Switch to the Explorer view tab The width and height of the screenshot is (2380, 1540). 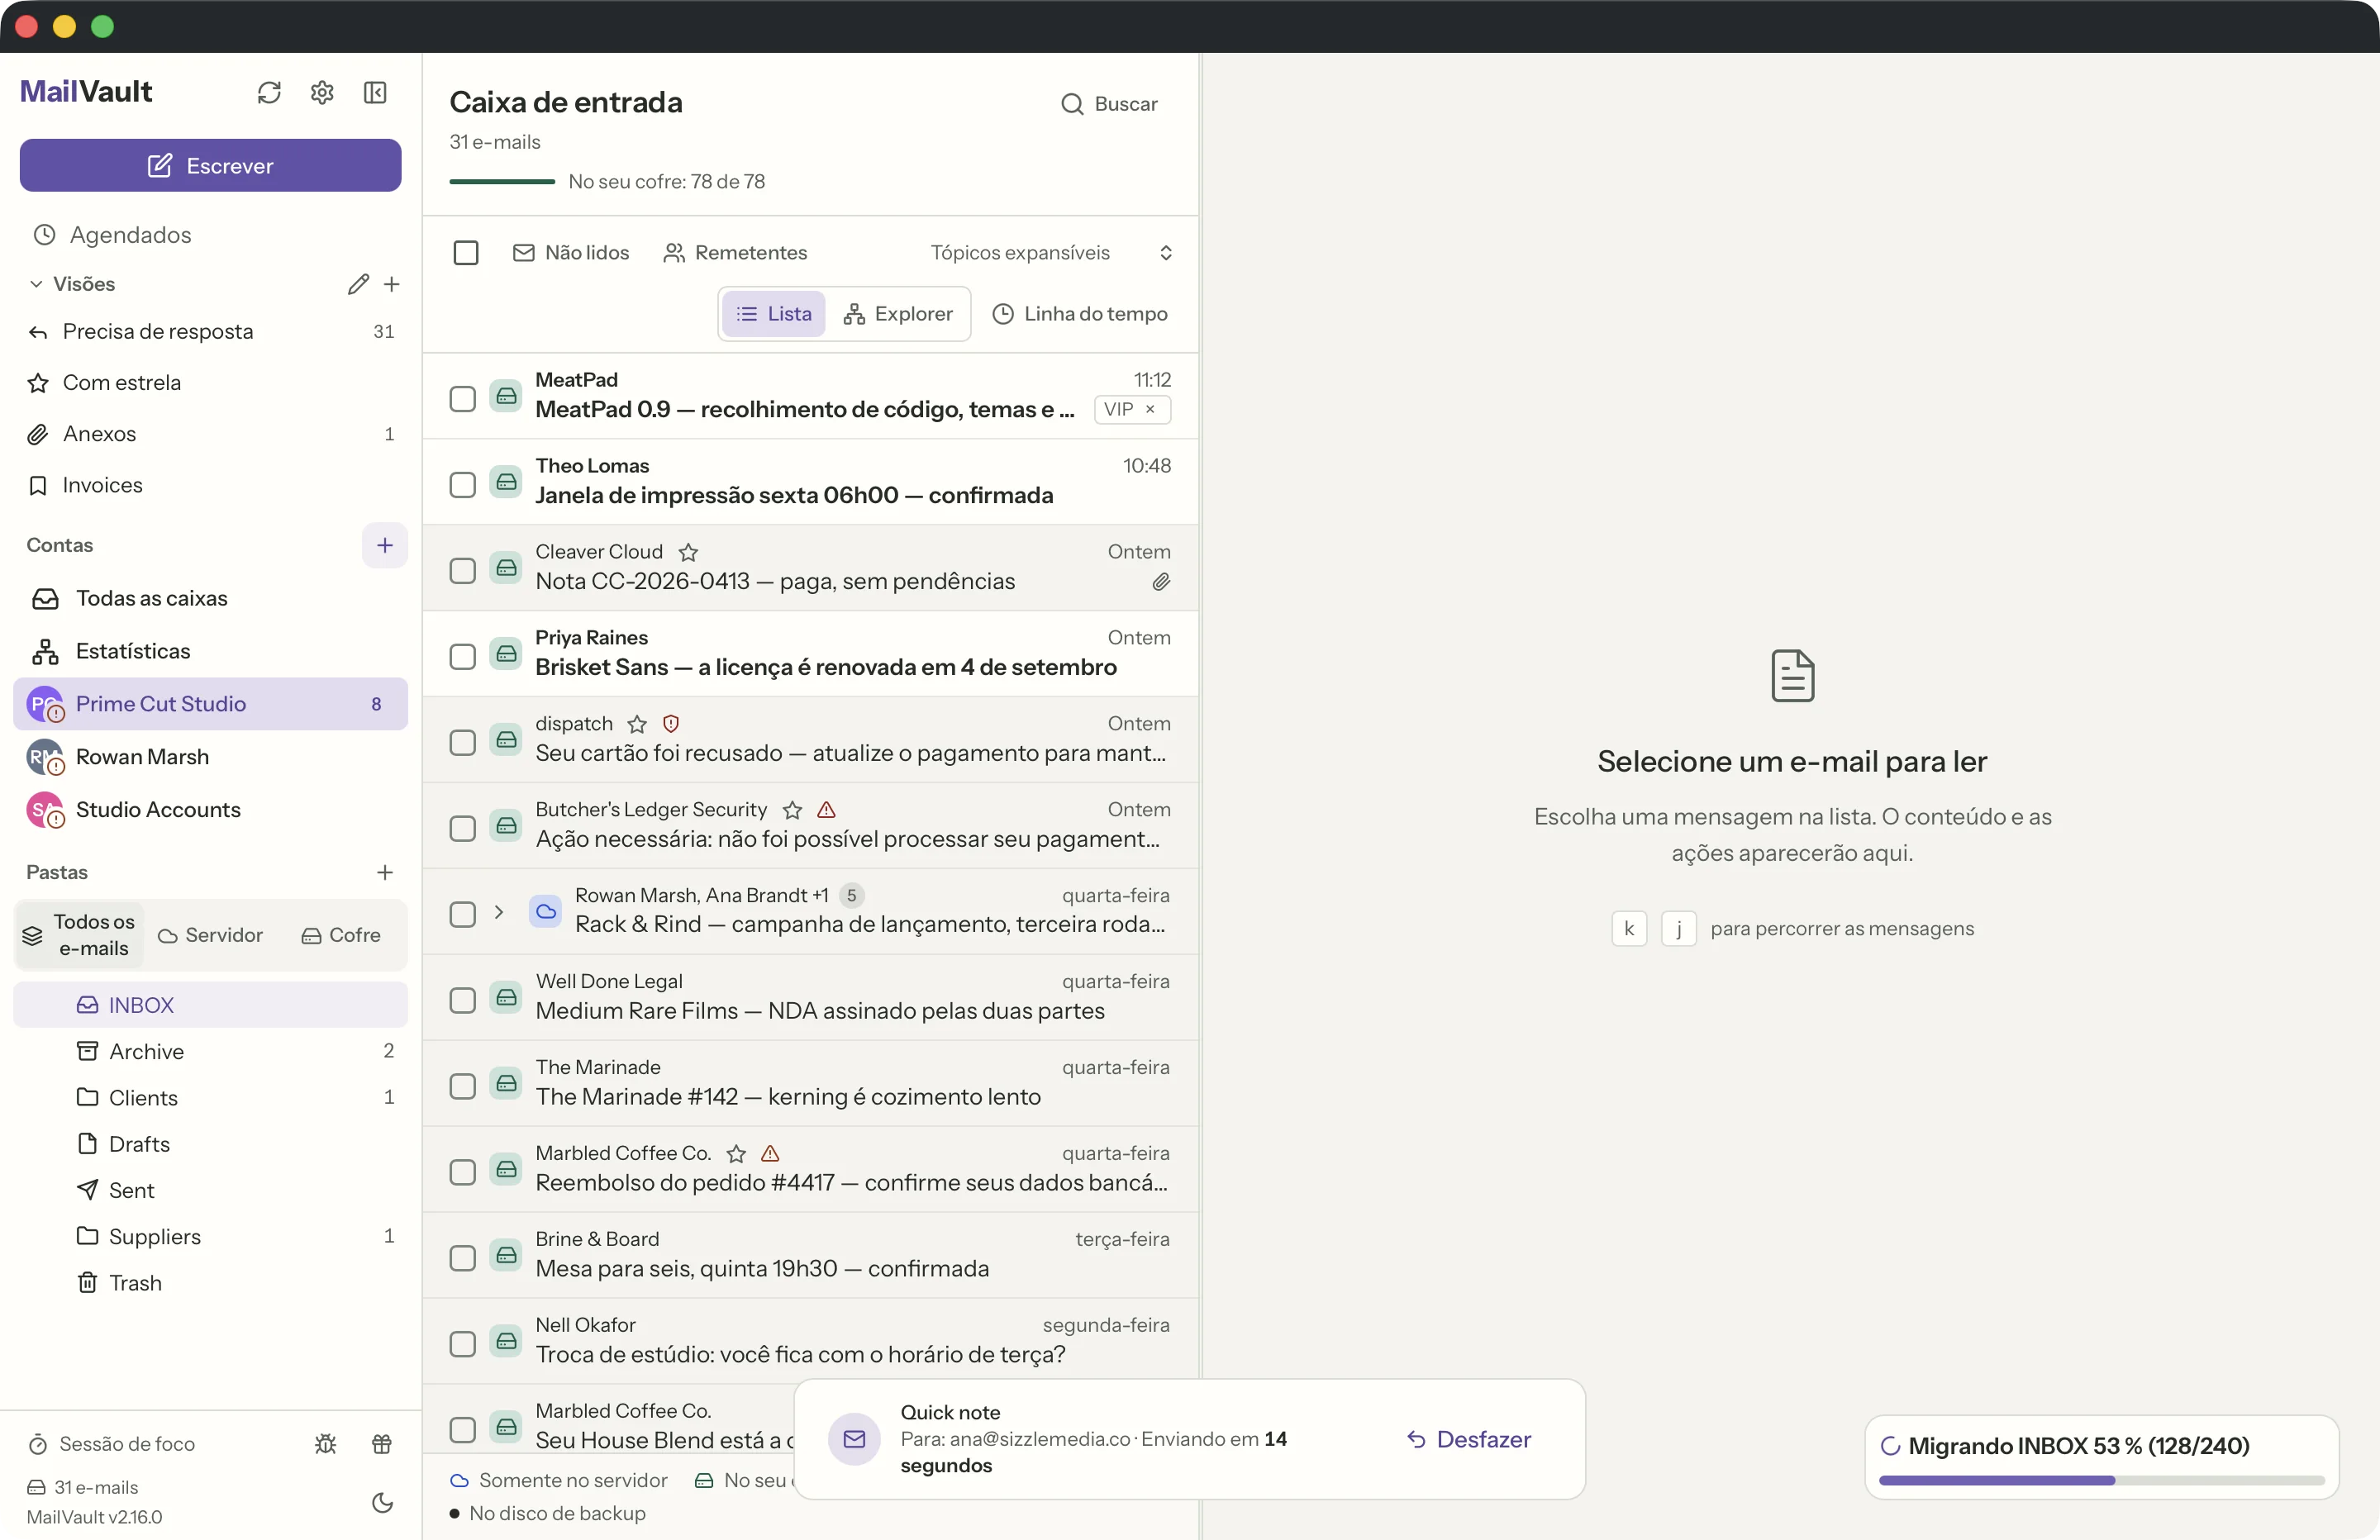pos(898,314)
